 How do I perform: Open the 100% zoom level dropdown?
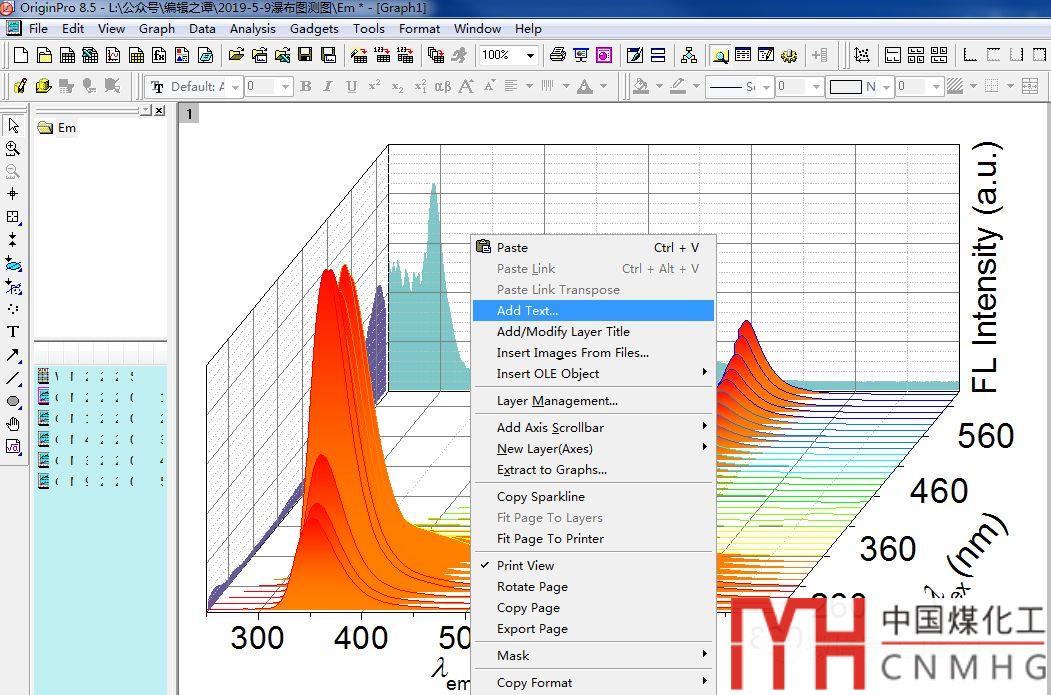pos(530,55)
